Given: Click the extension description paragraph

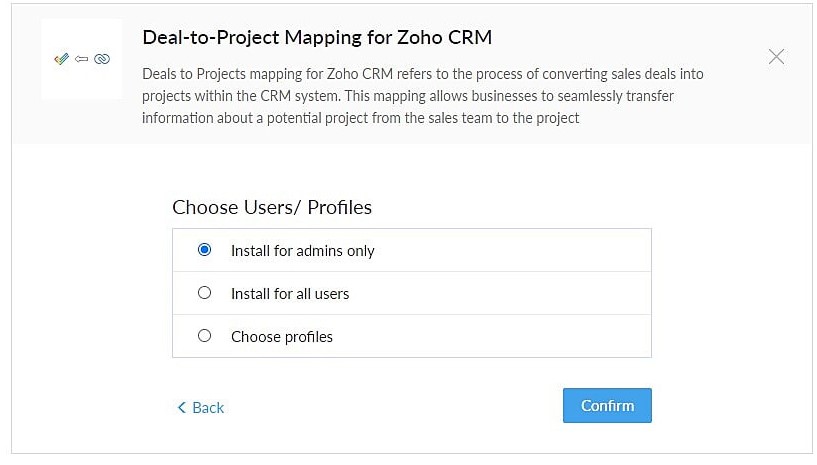Looking at the screenshot, I should 423,96.
